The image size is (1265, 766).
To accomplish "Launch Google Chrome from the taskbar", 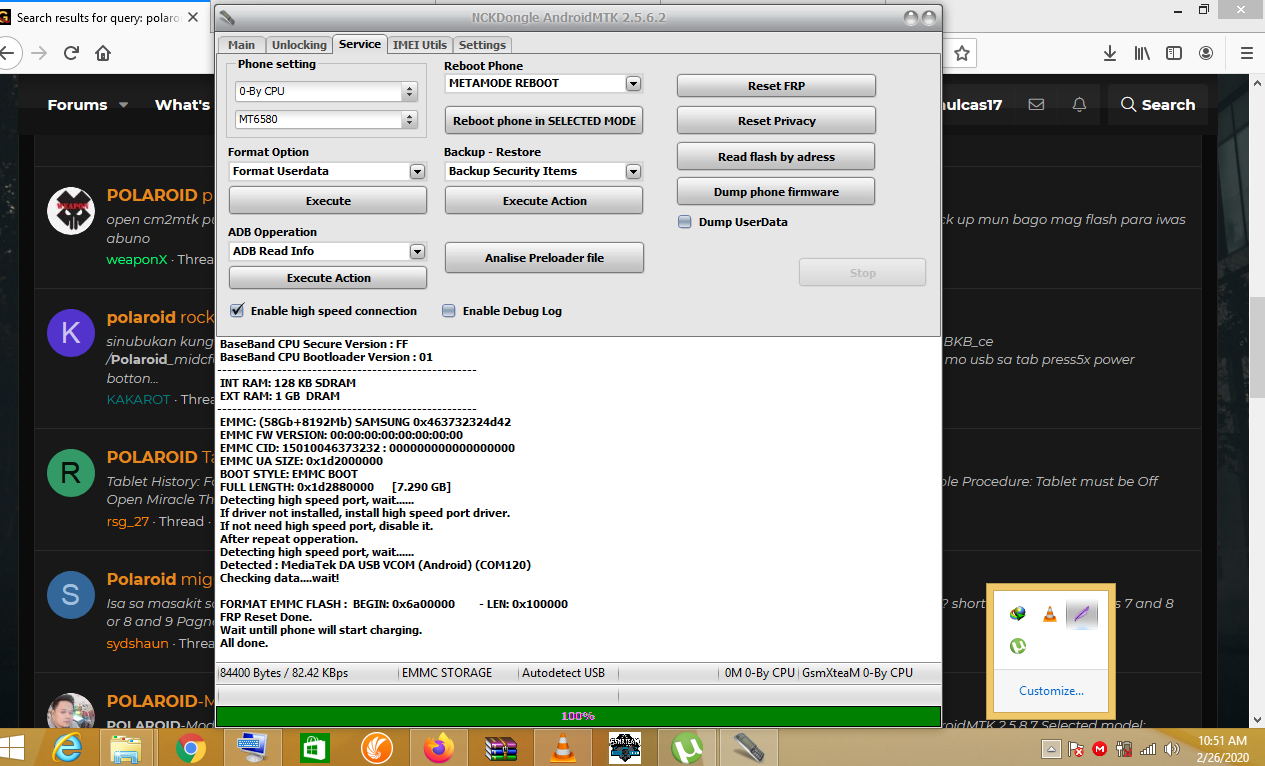I will 190,747.
